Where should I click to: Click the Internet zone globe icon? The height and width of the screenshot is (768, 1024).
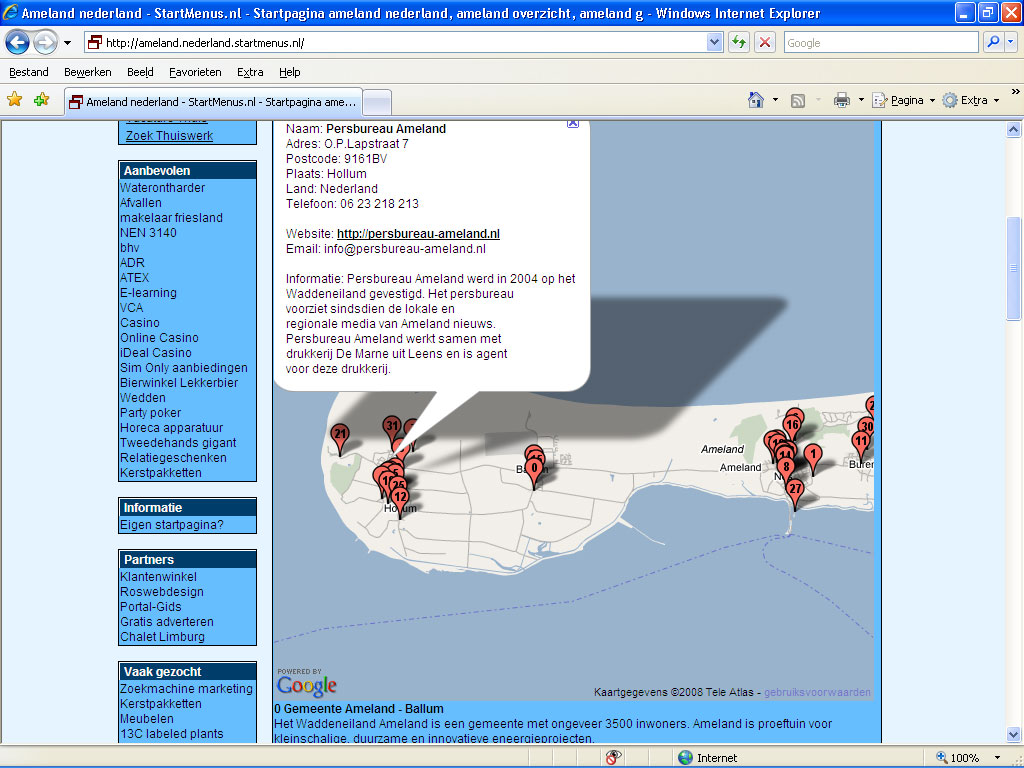[685, 758]
